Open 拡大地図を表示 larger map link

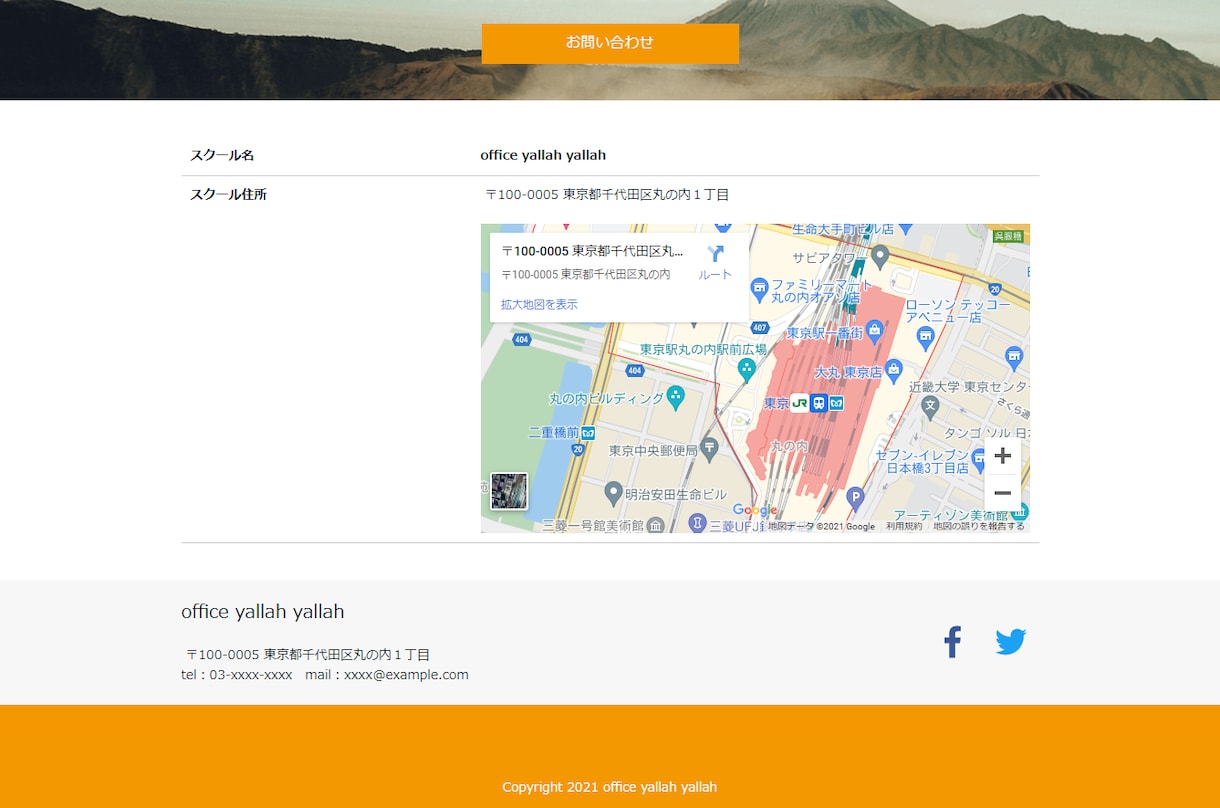tap(539, 304)
